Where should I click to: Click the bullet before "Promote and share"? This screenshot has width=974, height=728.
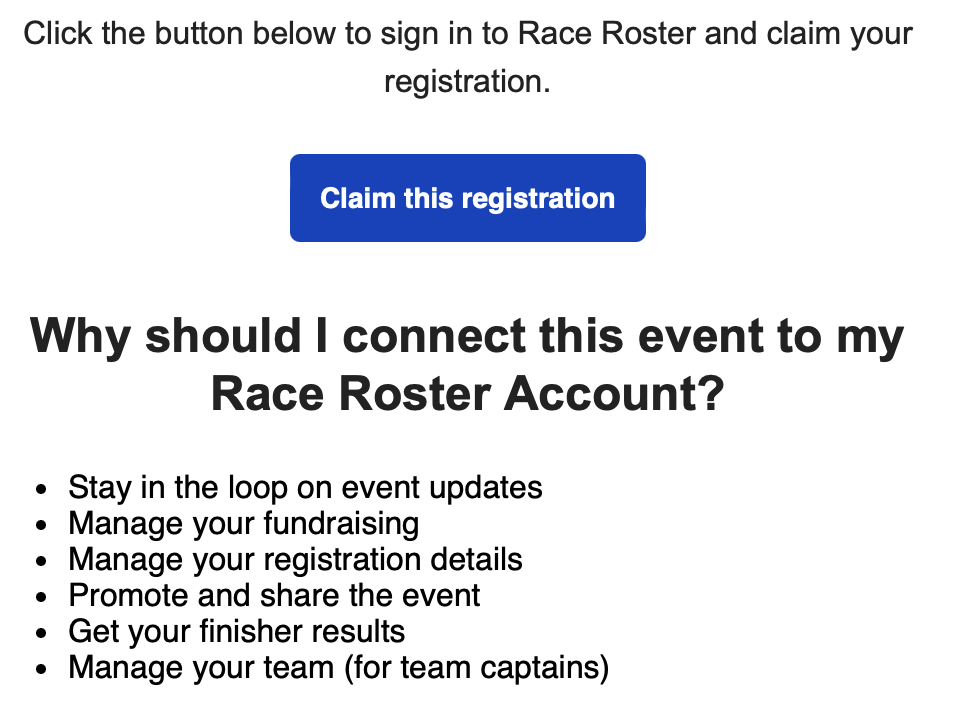(x=41, y=598)
